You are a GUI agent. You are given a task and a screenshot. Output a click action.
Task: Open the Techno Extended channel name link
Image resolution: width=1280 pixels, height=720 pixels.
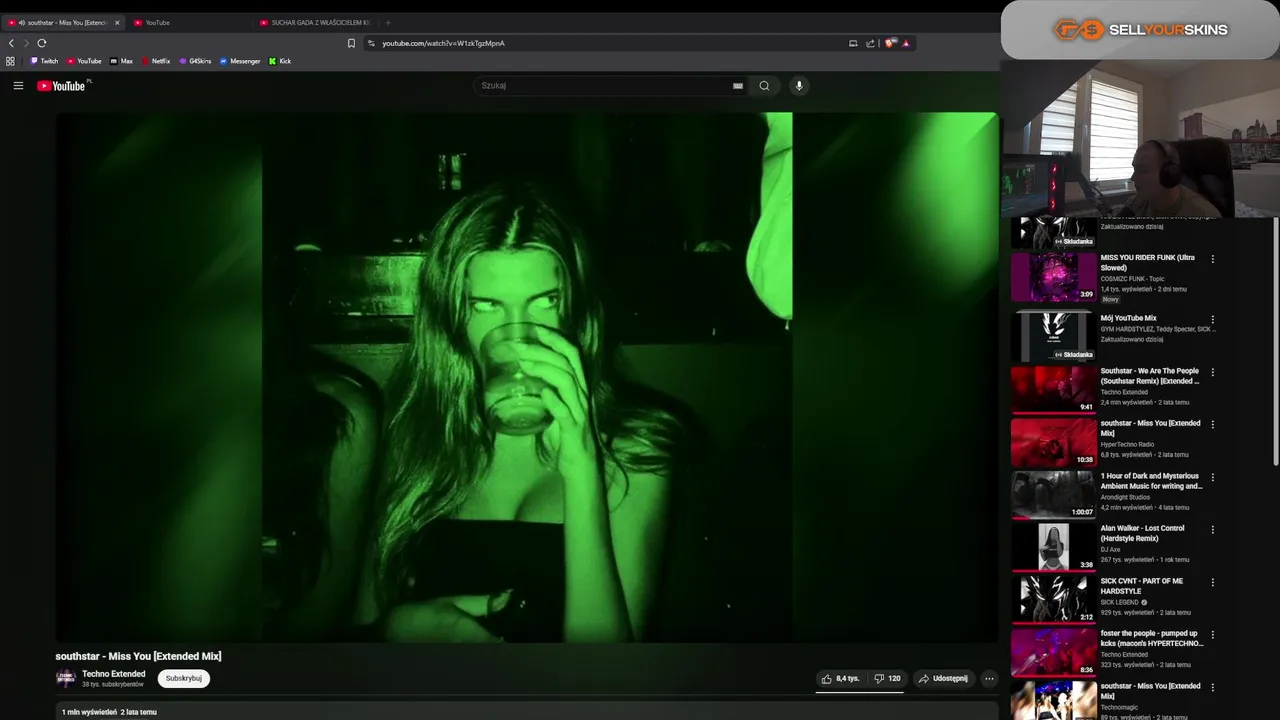114,674
